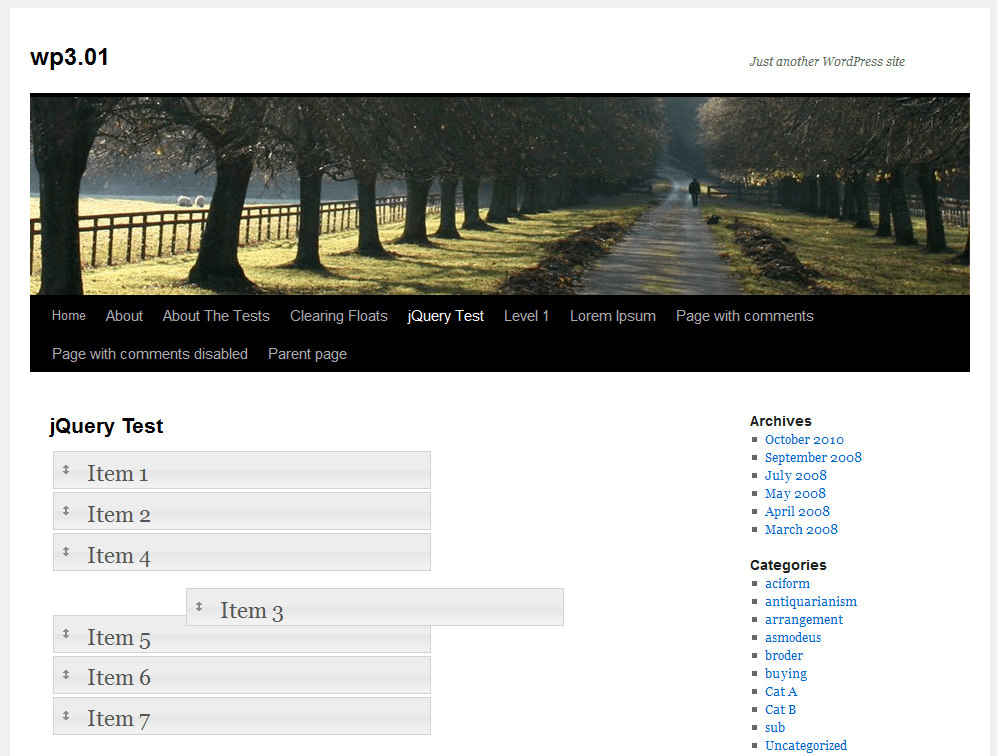Open the March 2008 archive link

(x=801, y=529)
